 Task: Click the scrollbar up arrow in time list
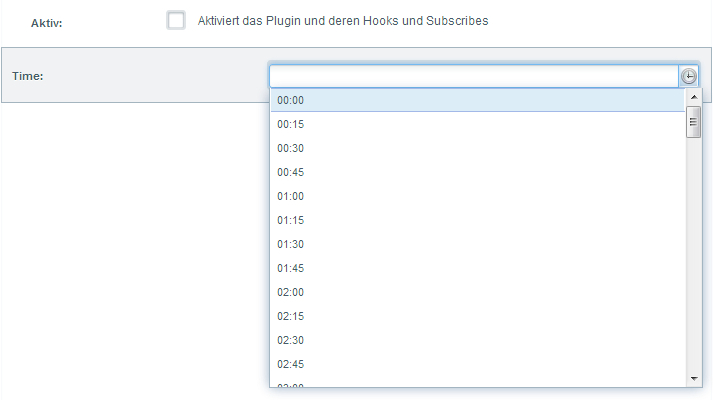693,96
